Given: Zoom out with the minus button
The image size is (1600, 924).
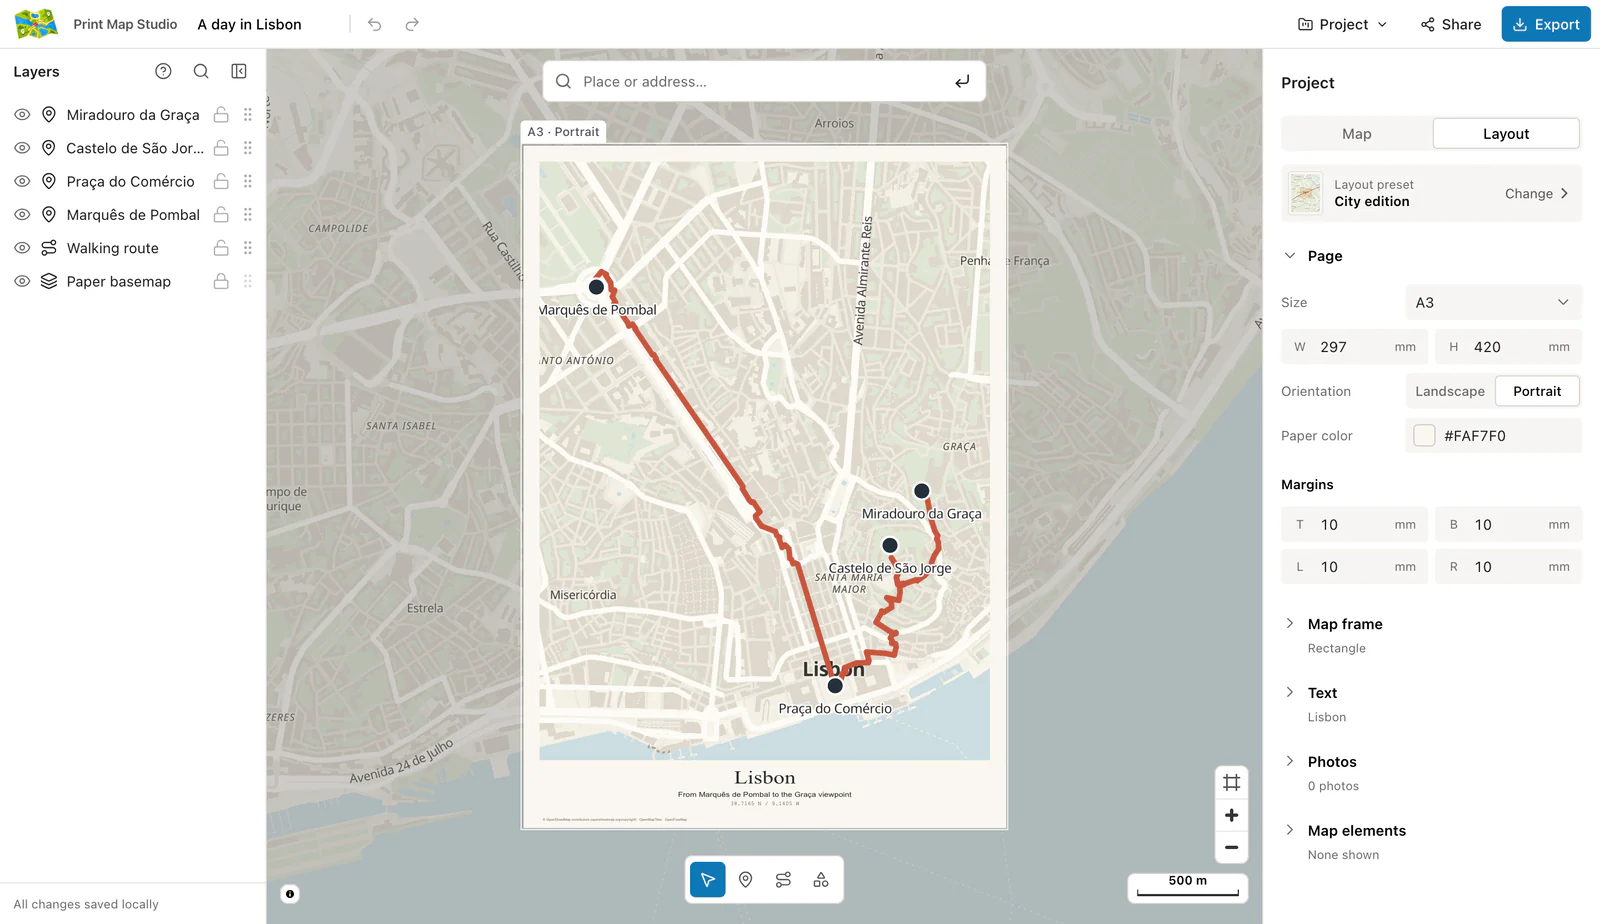Looking at the screenshot, I should [1232, 847].
